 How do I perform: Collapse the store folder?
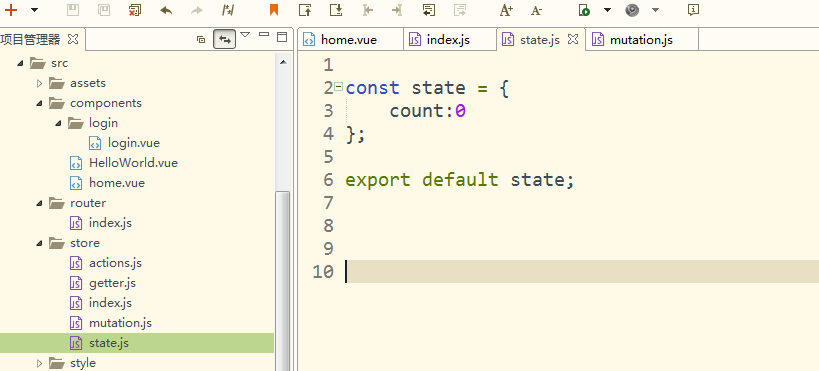click(x=39, y=243)
